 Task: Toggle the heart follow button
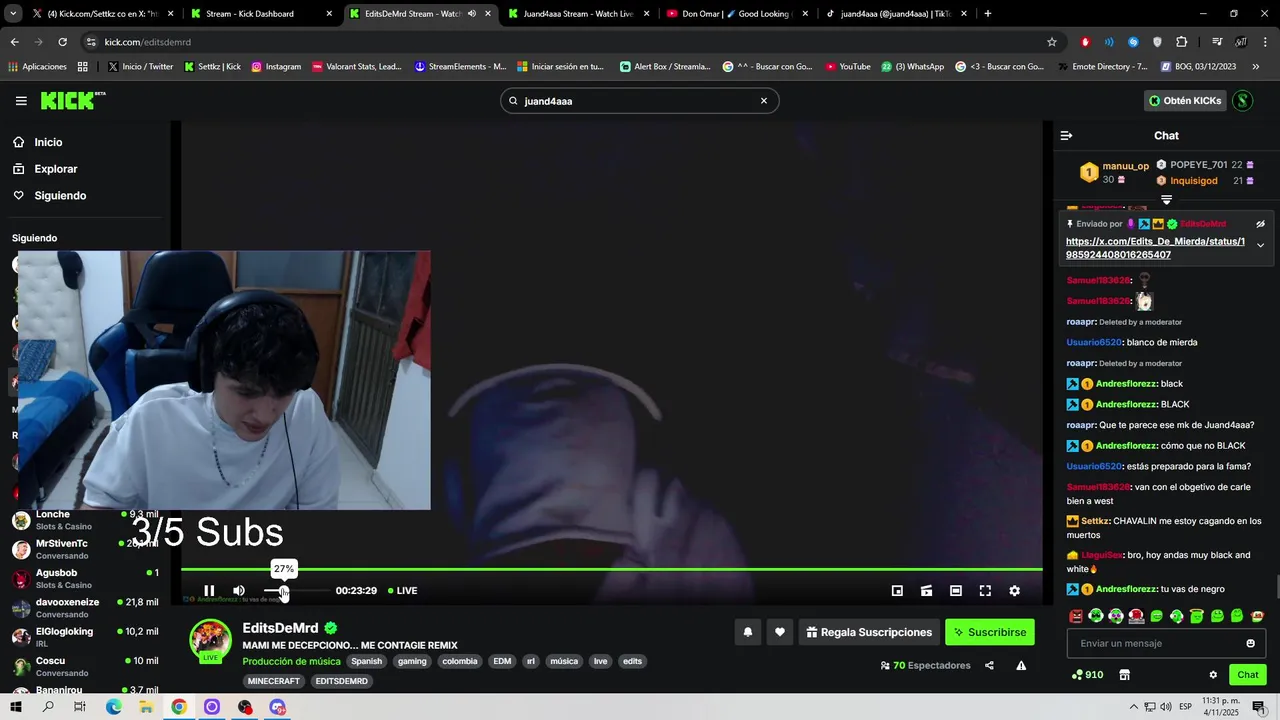coord(780,632)
